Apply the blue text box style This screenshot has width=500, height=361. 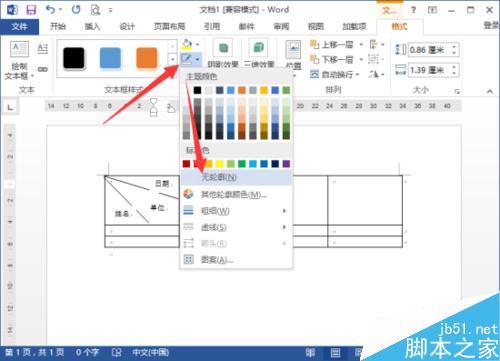(110, 58)
